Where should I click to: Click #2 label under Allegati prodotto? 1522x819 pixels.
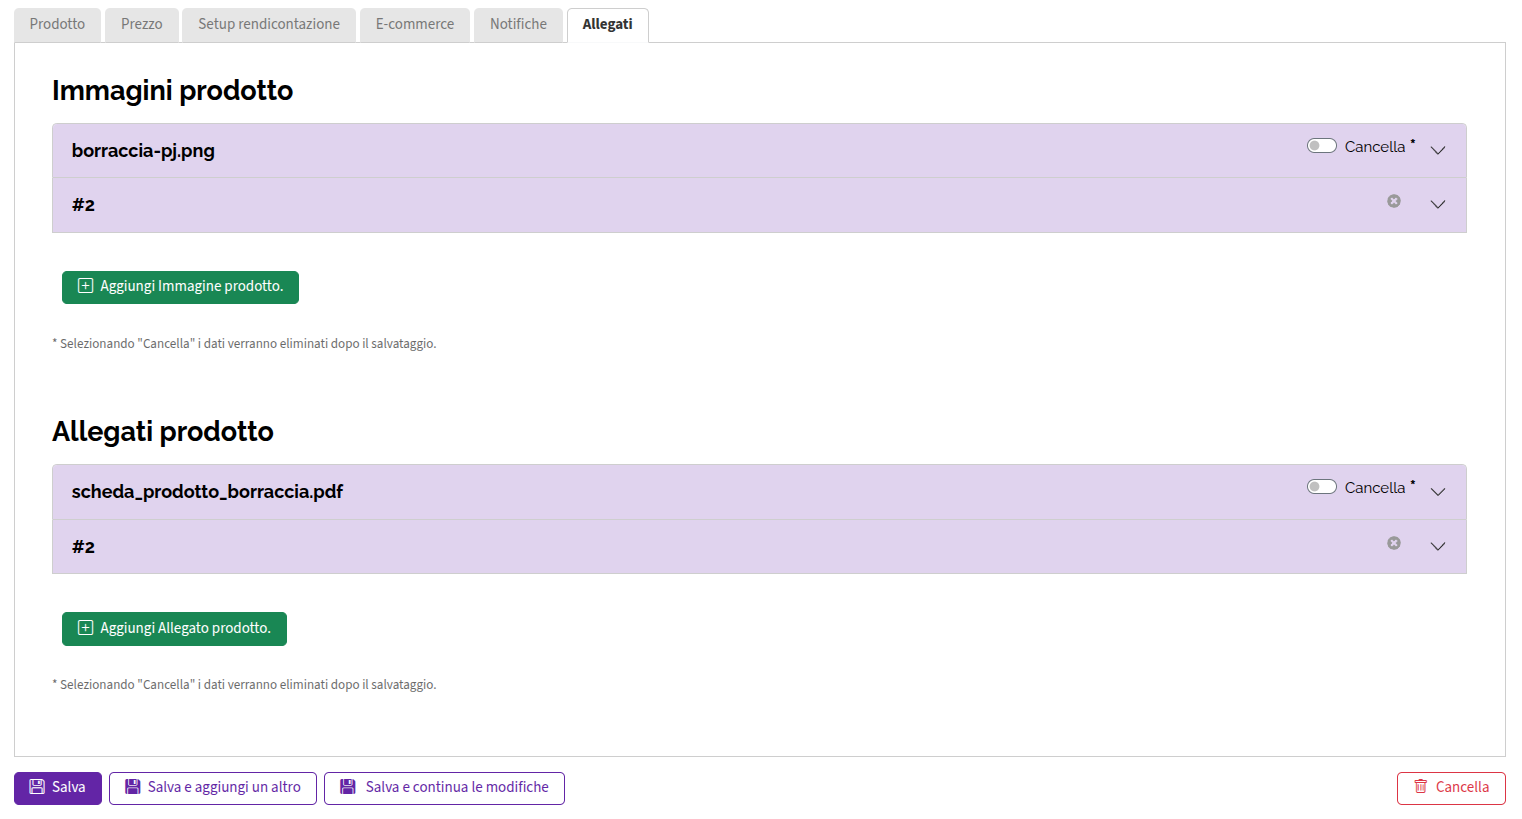point(83,547)
